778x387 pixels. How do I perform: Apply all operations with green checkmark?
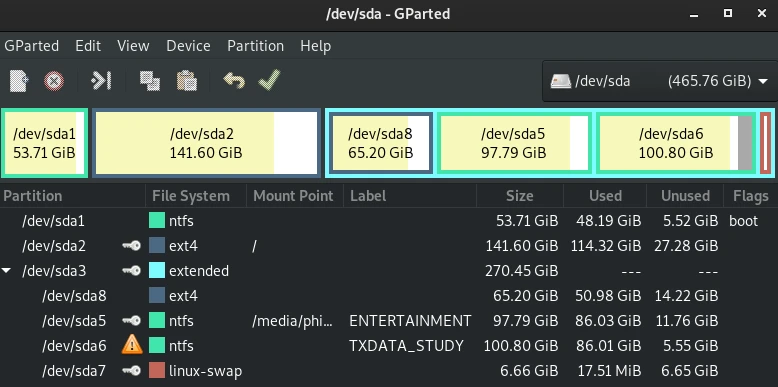click(269, 80)
